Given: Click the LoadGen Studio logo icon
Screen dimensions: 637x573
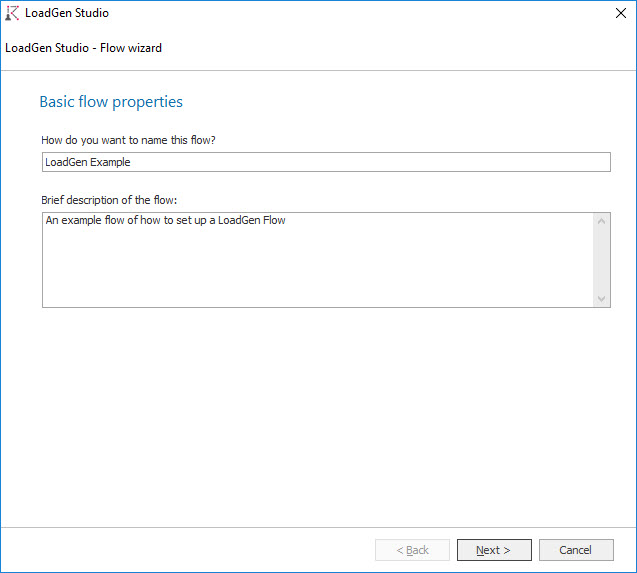Looking at the screenshot, I should click(12, 13).
